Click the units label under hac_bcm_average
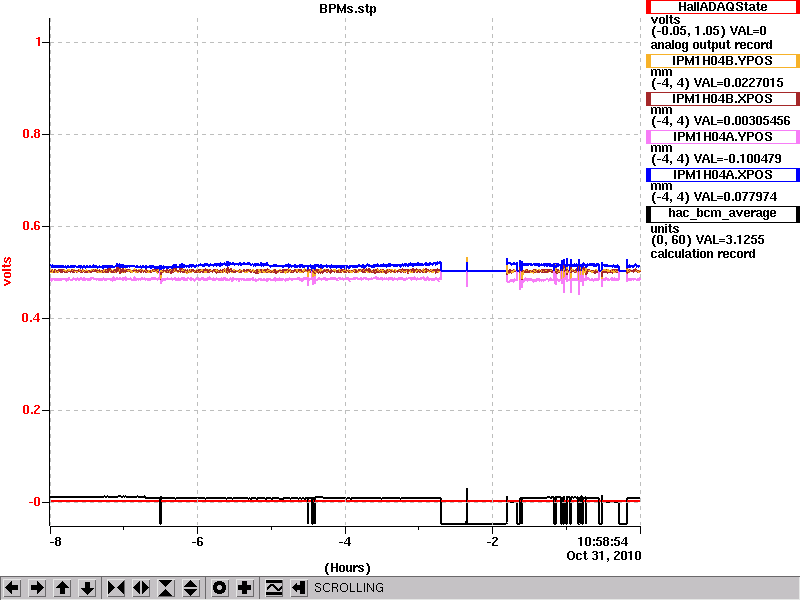800x600 pixels. pyautogui.click(x=665, y=229)
